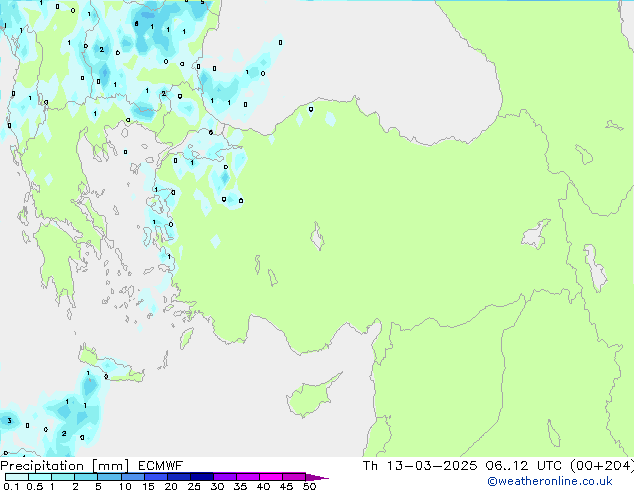Click the legend label "50"
The image size is (634, 490).
(x=309, y=486)
